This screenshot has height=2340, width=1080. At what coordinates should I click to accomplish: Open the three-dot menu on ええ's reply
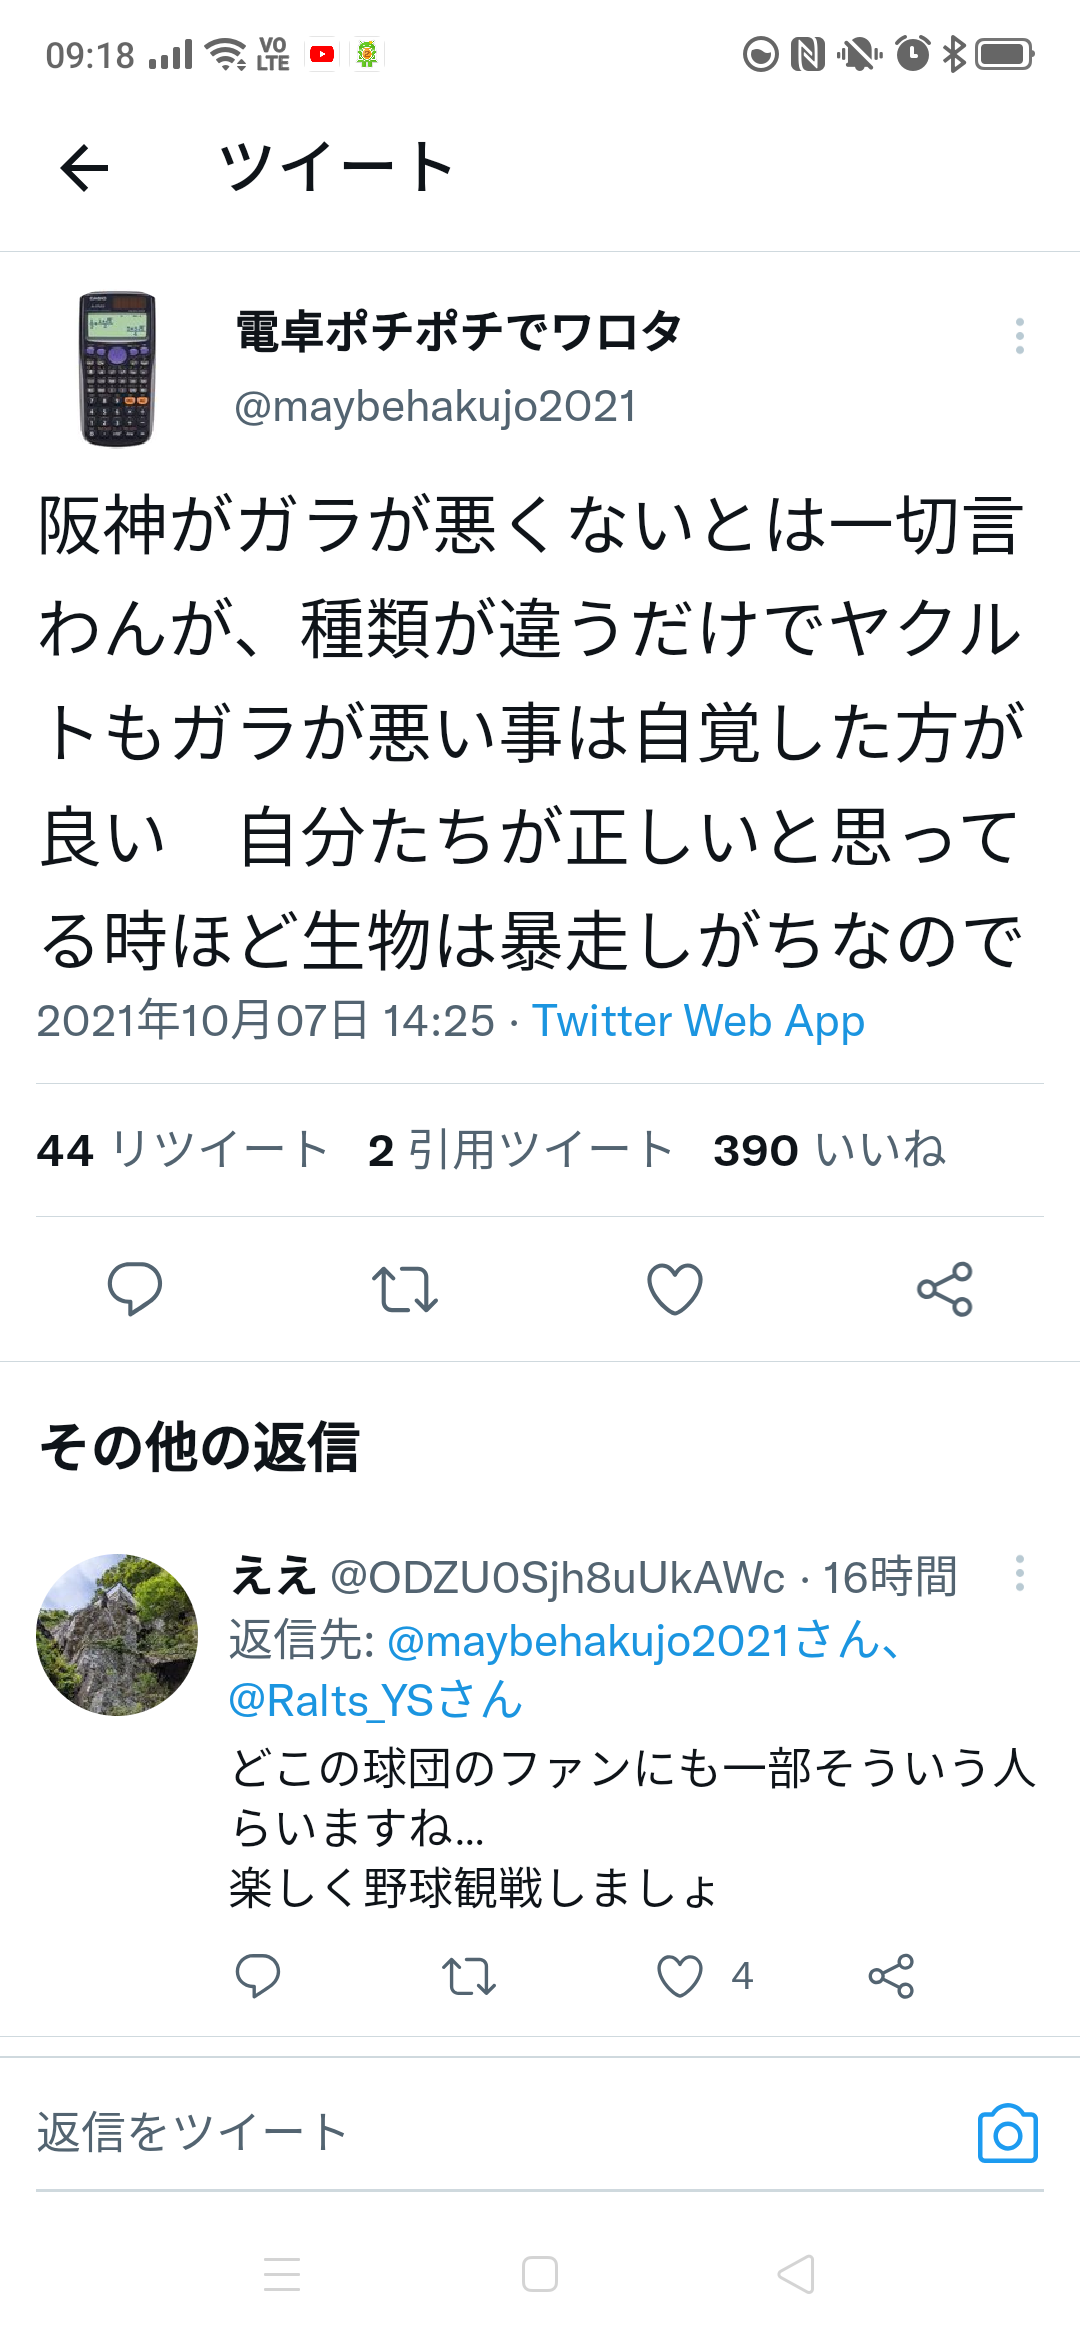coord(1019,1574)
